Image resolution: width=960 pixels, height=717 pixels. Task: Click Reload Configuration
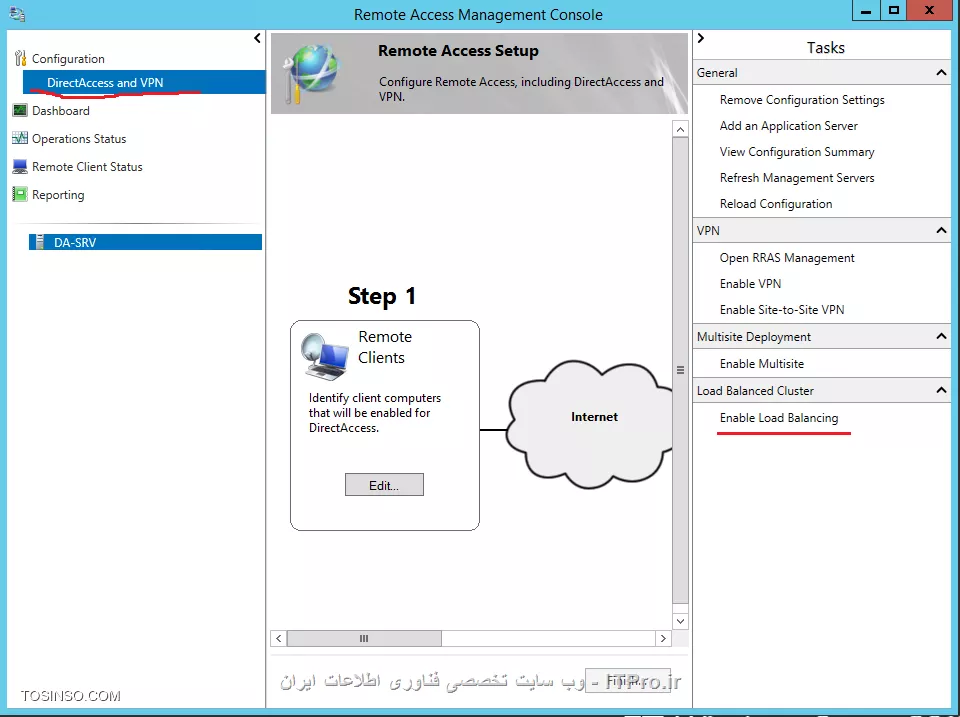click(776, 204)
